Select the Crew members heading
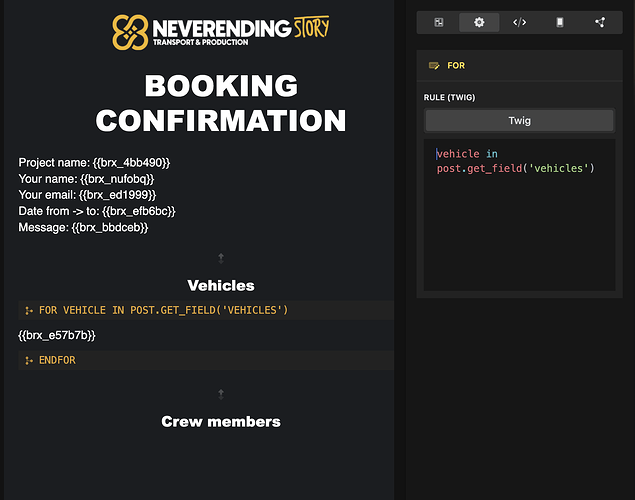This screenshot has height=500, width=635. (221, 422)
